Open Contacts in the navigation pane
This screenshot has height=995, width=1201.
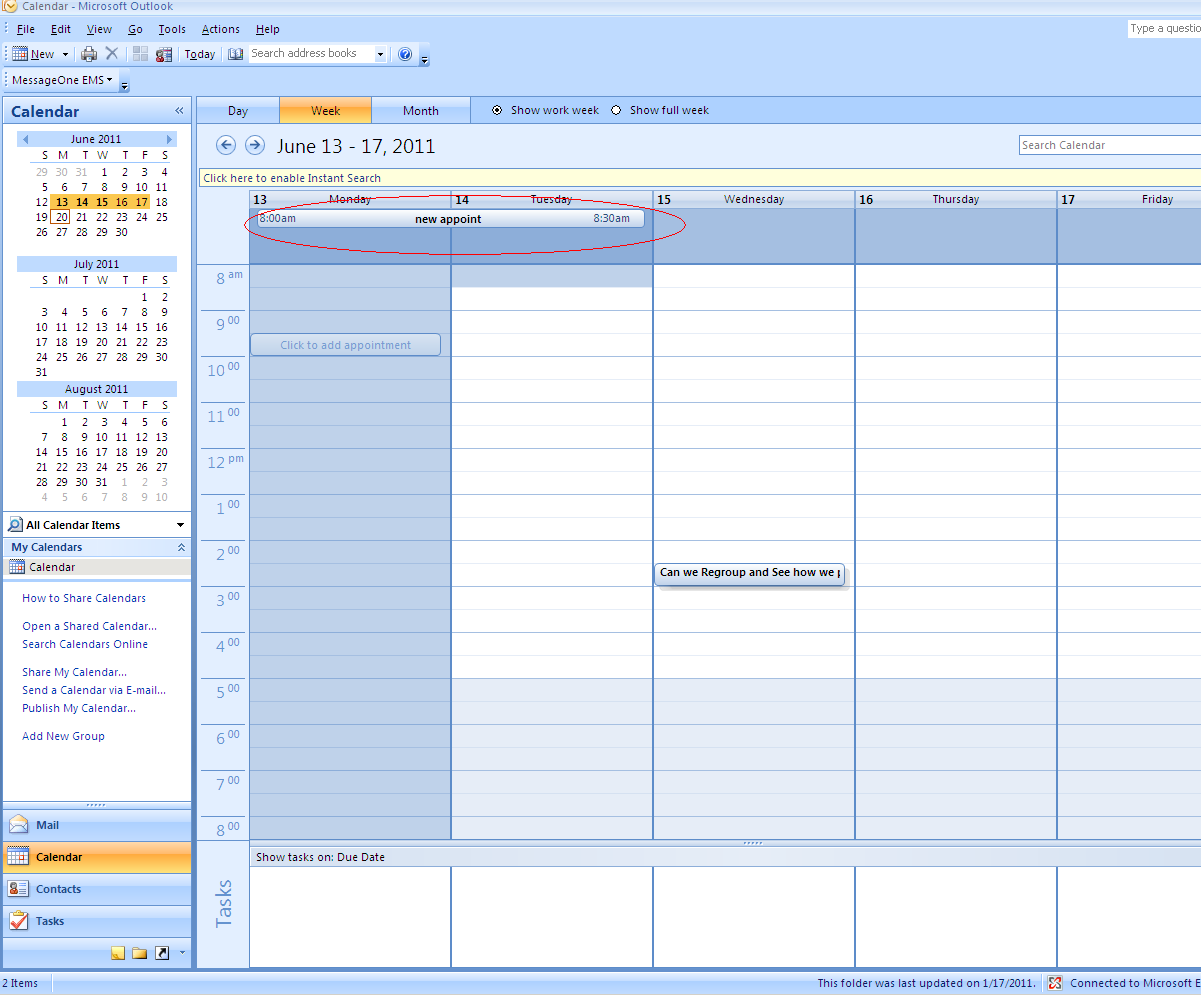coord(96,889)
